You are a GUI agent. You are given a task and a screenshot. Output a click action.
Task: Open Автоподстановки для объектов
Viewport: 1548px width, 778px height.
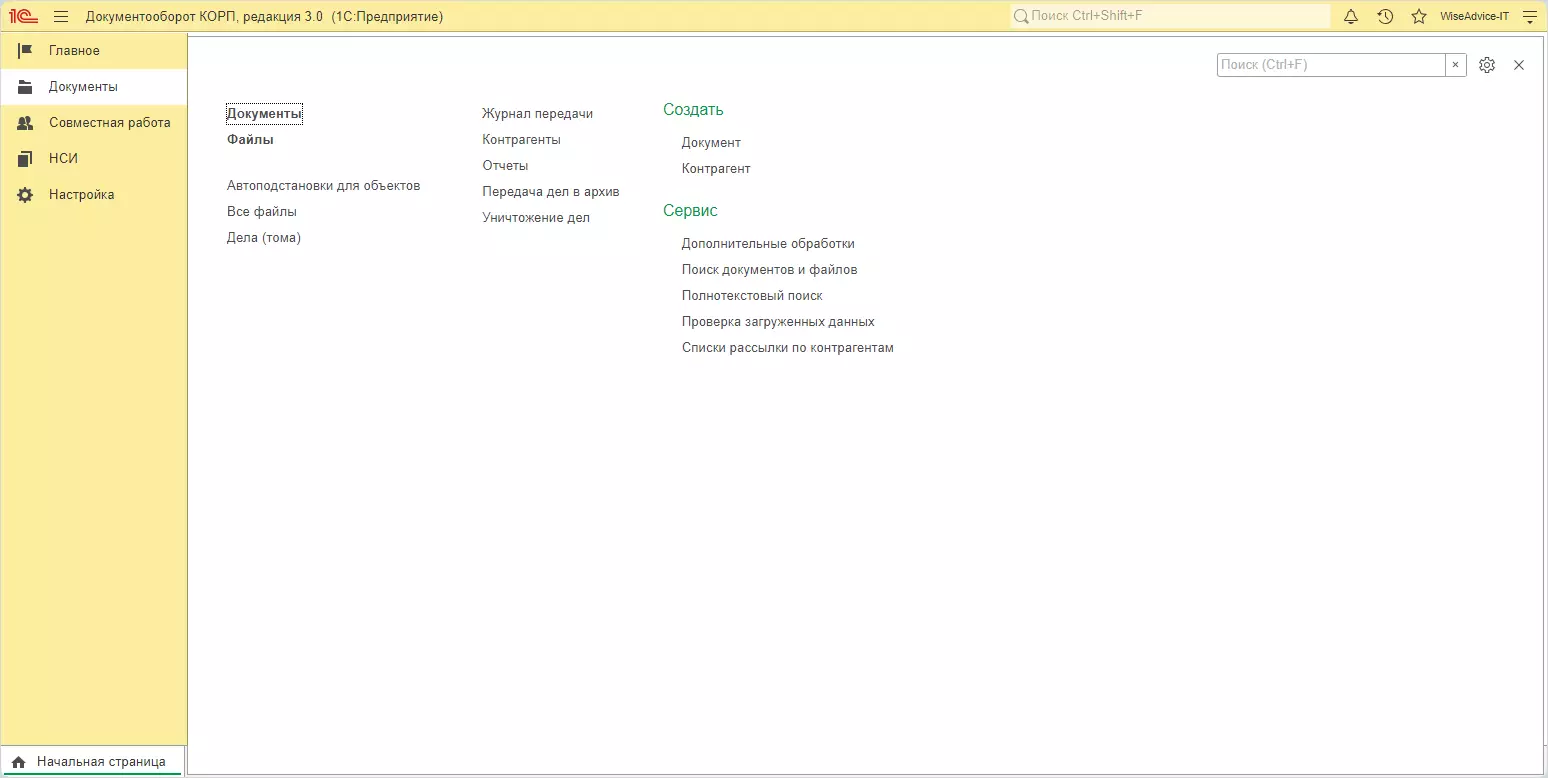[x=323, y=186]
